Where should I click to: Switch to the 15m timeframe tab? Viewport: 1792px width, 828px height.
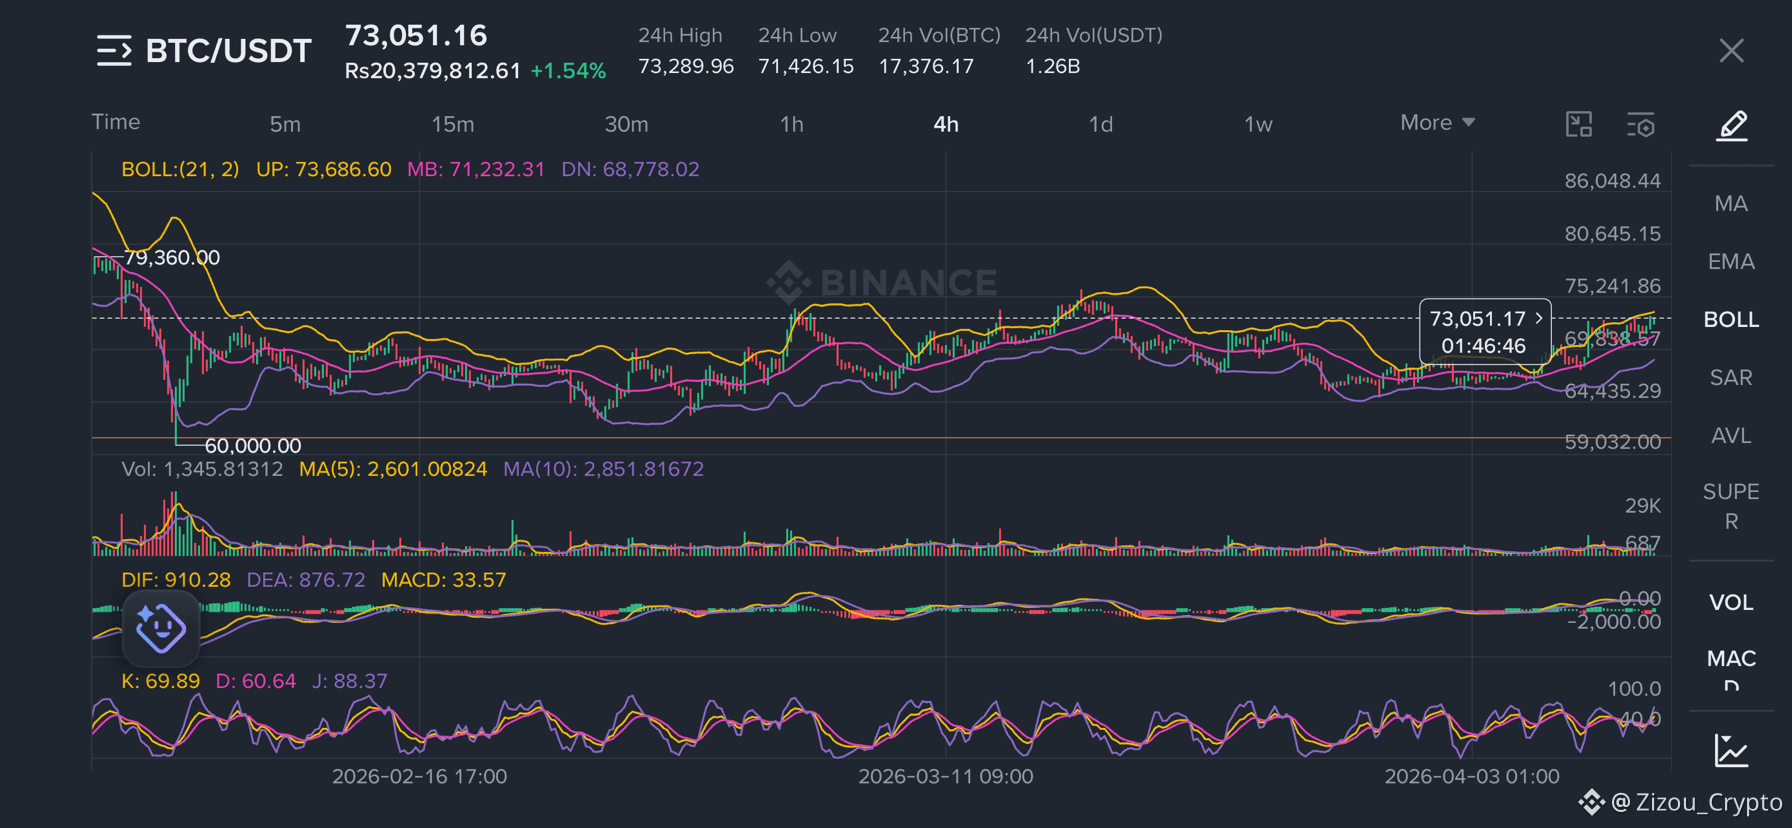[x=453, y=124]
